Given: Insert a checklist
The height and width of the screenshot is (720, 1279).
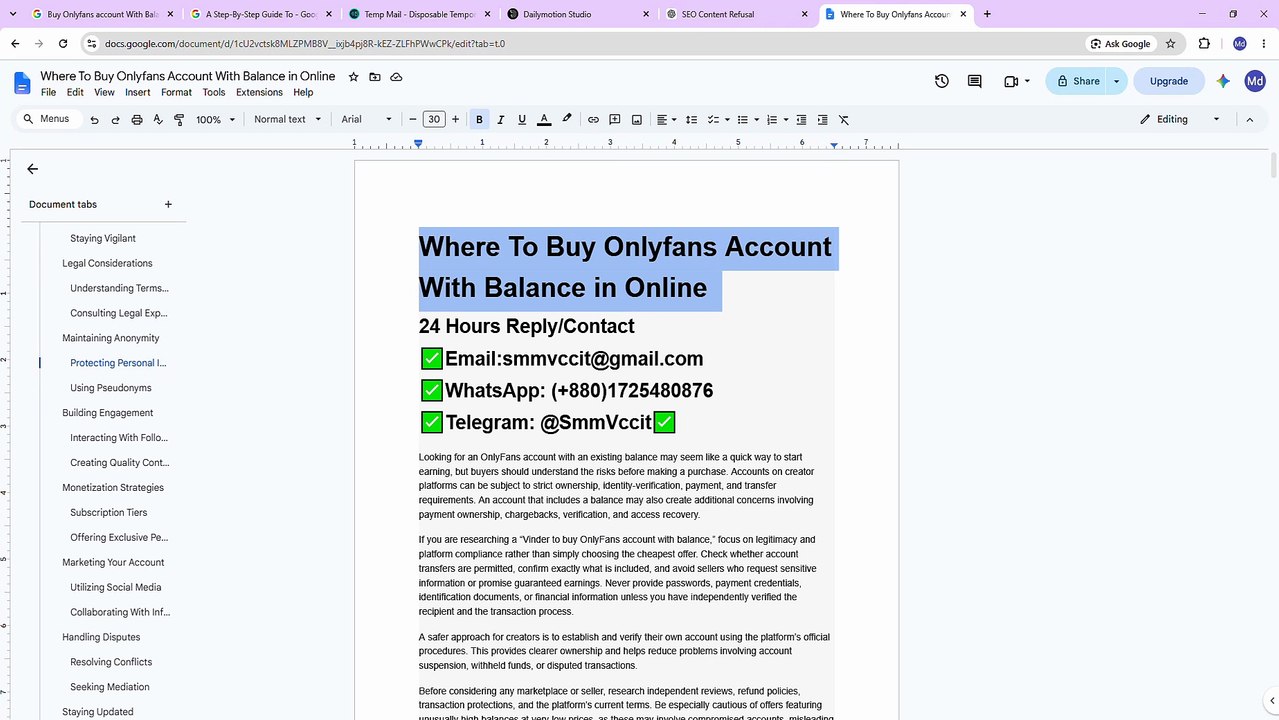Looking at the screenshot, I should pos(713,119).
